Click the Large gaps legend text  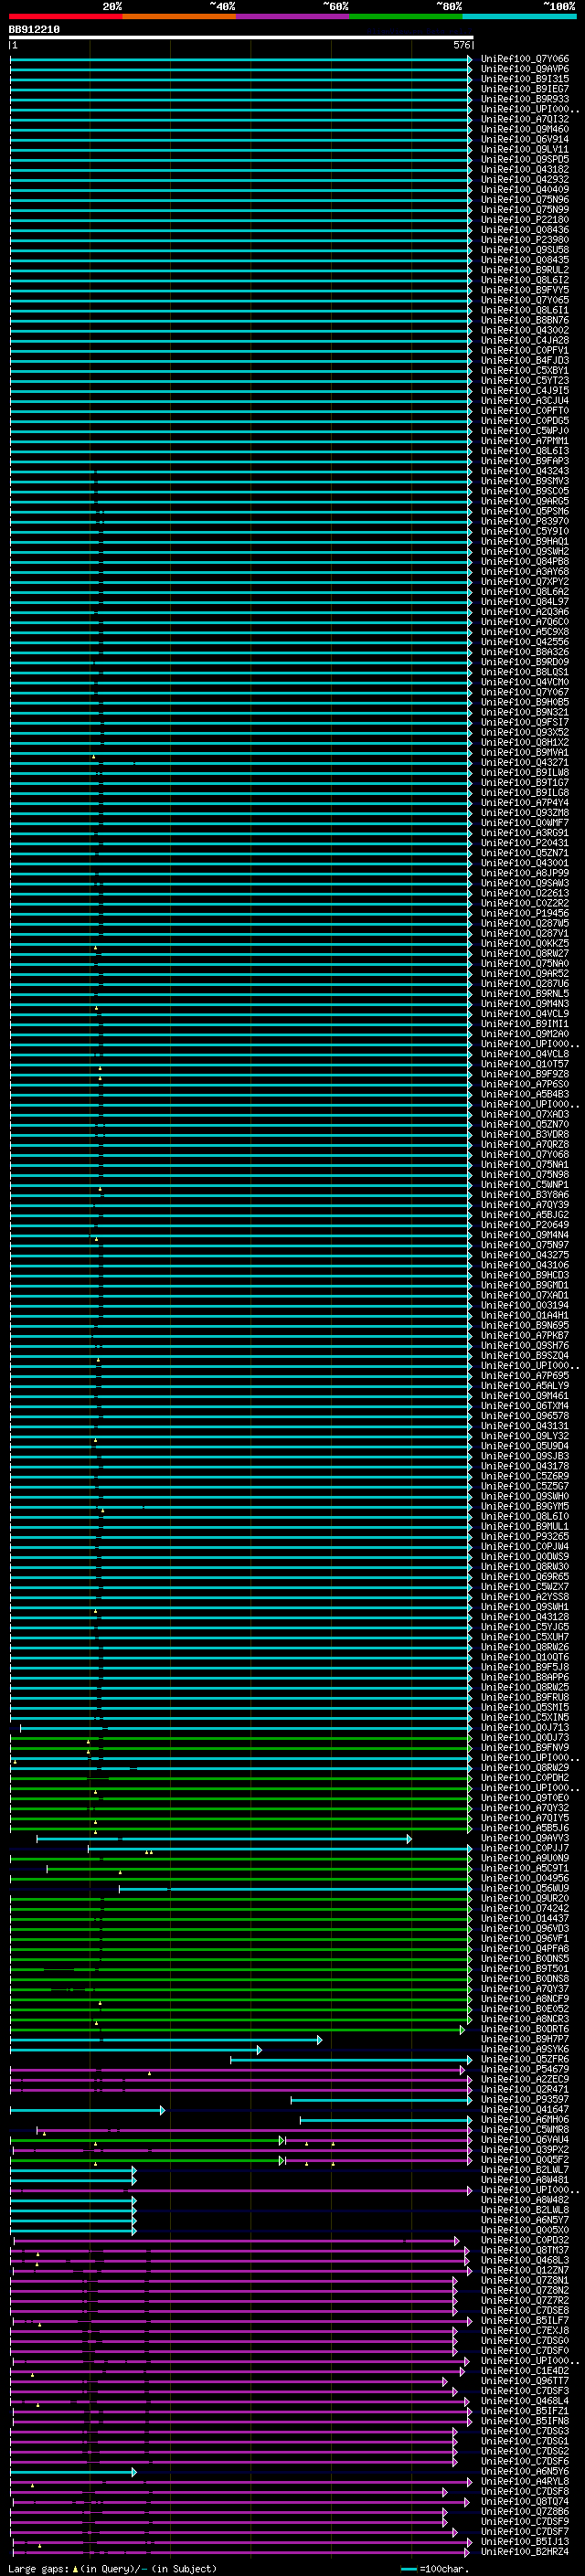click(x=38, y=2569)
